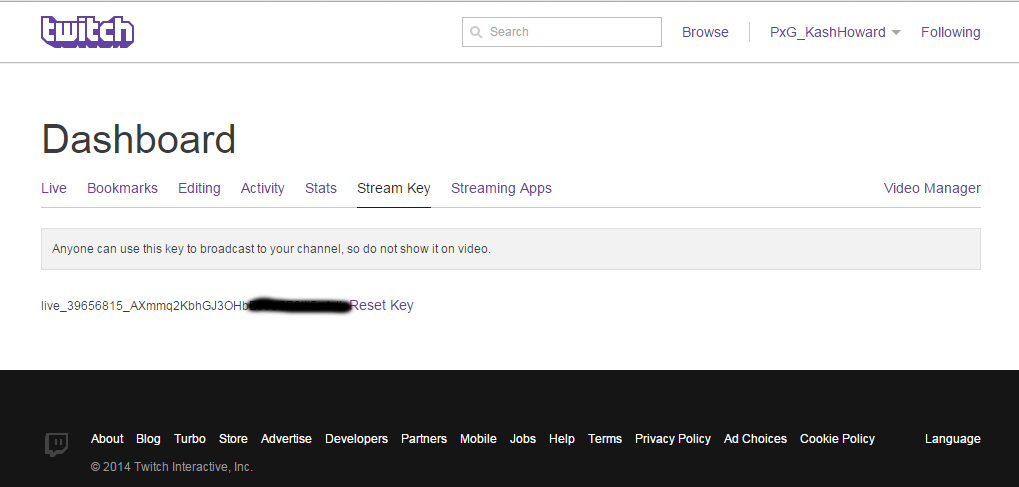Open the Developers footer link

pos(356,439)
